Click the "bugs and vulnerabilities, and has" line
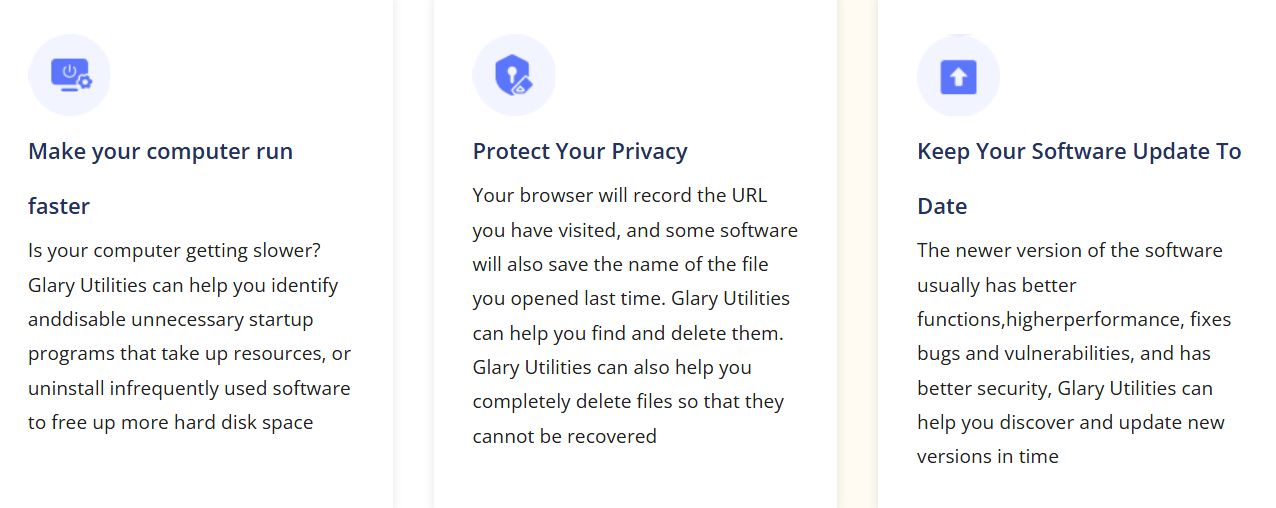The image size is (1276, 508). pos(1064,353)
